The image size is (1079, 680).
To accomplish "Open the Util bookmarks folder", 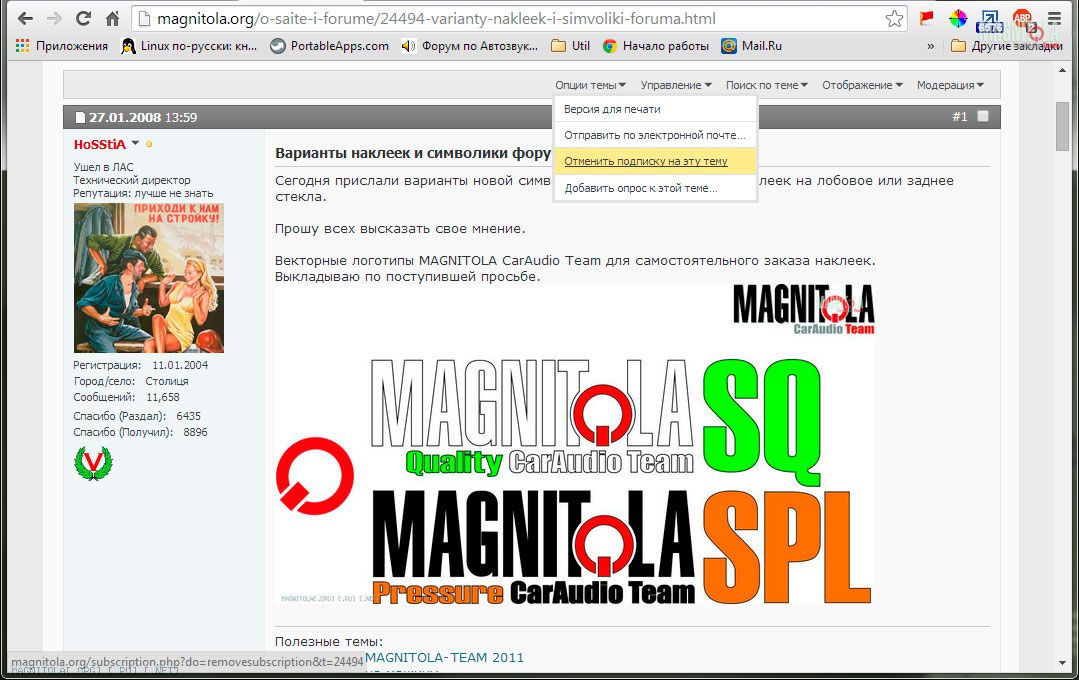I will pos(570,46).
